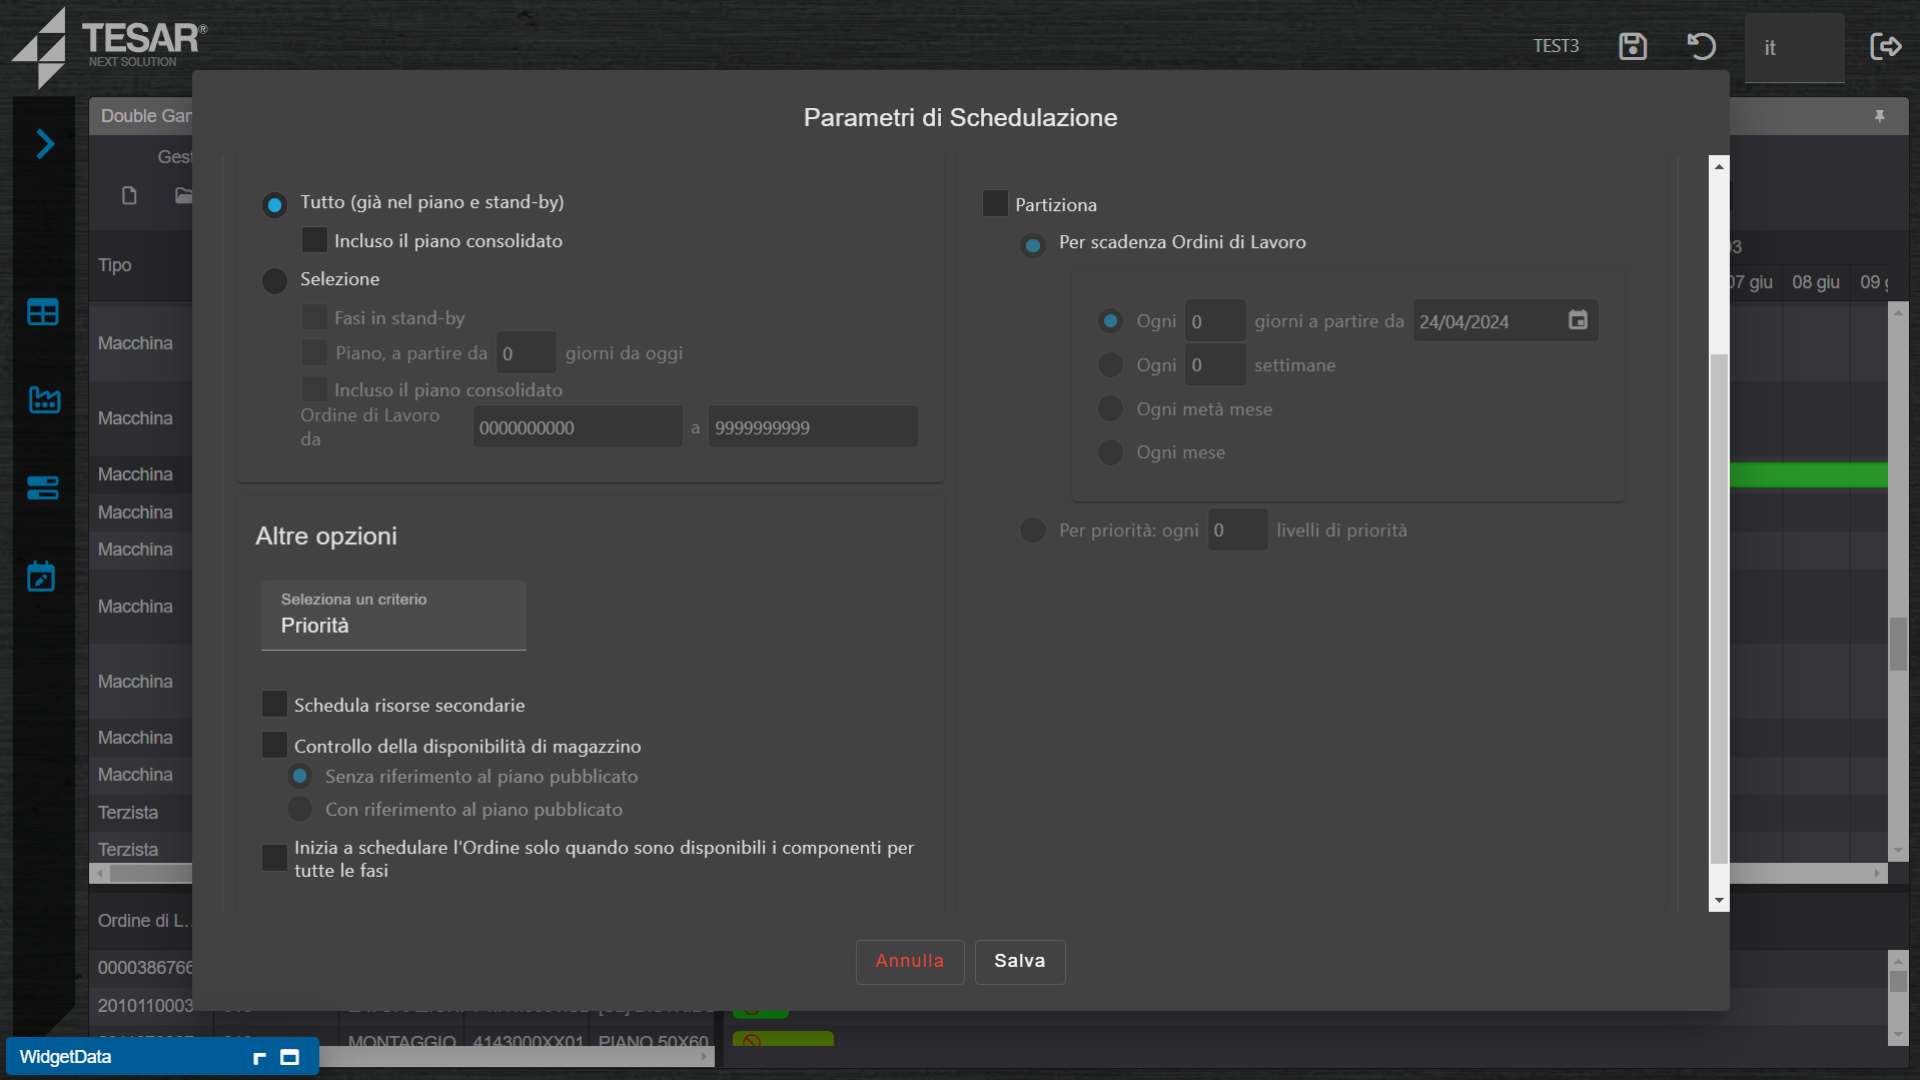Expand the sidebar with the chevron arrow
The width and height of the screenshot is (1920, 1080).
(x=45, y=144)
